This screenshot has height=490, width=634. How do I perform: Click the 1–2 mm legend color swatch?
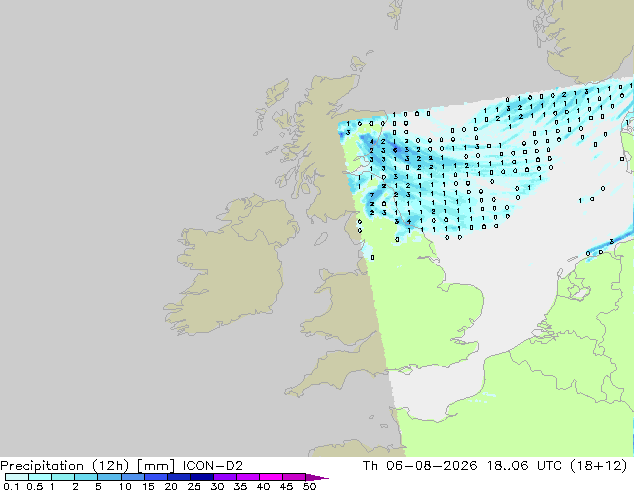coord(63,477)
